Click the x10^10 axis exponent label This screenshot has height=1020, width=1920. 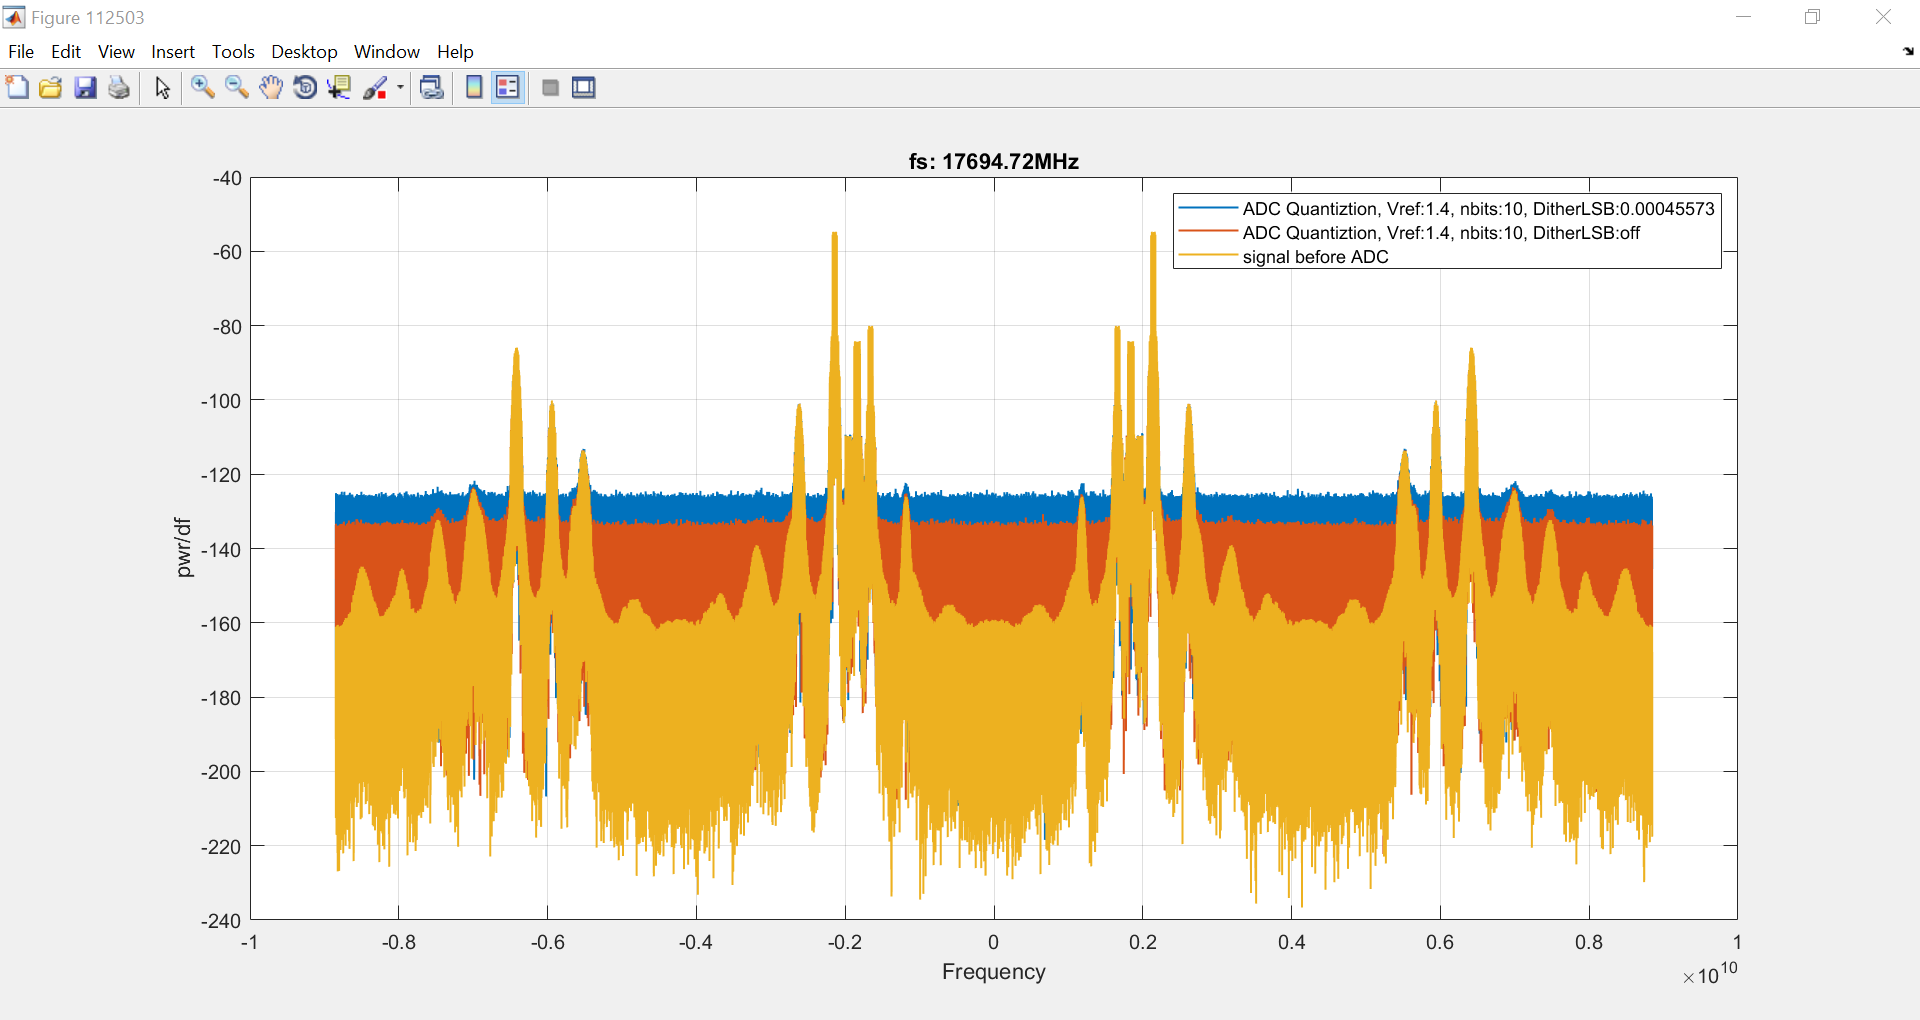click(x=1710, y=974)
